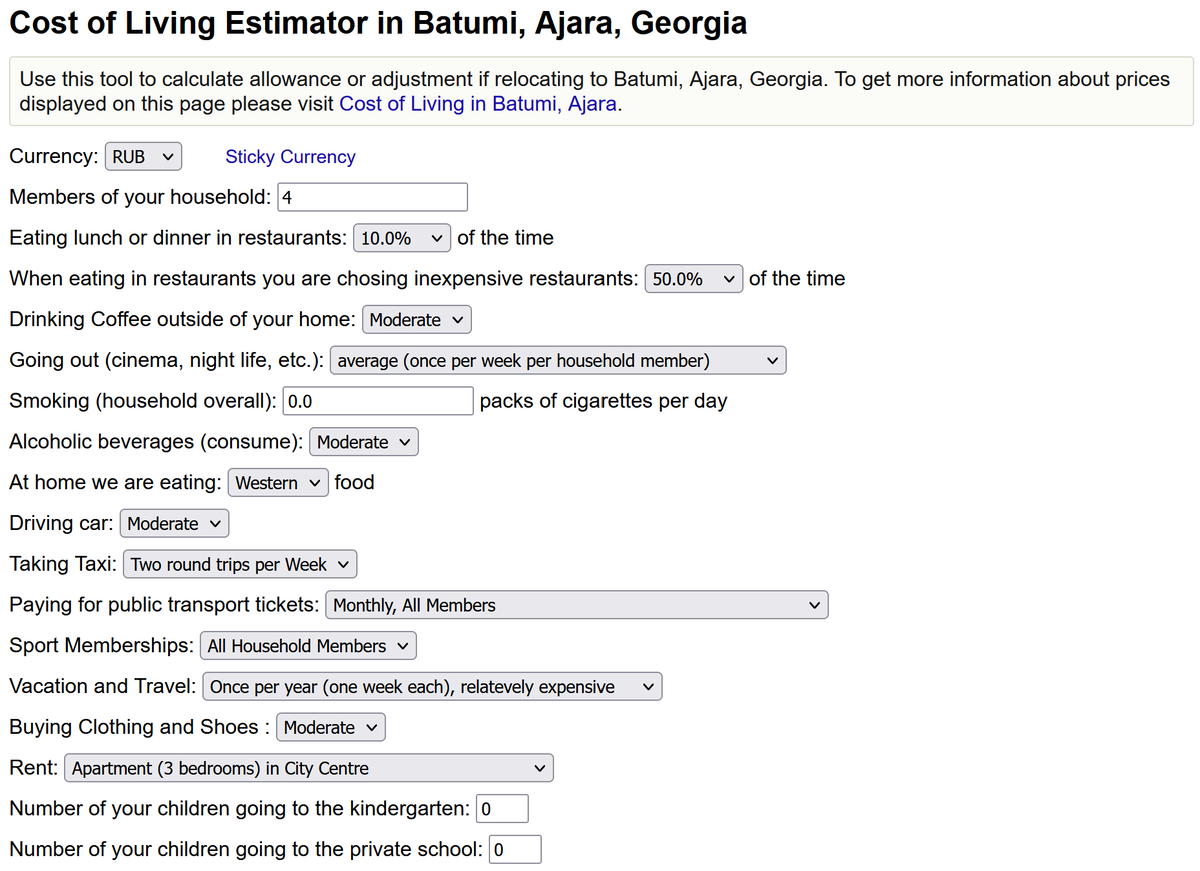Expand the Drinking Coffee dropdown
This screenshot has height=871, width=1200.
[416, 320]
